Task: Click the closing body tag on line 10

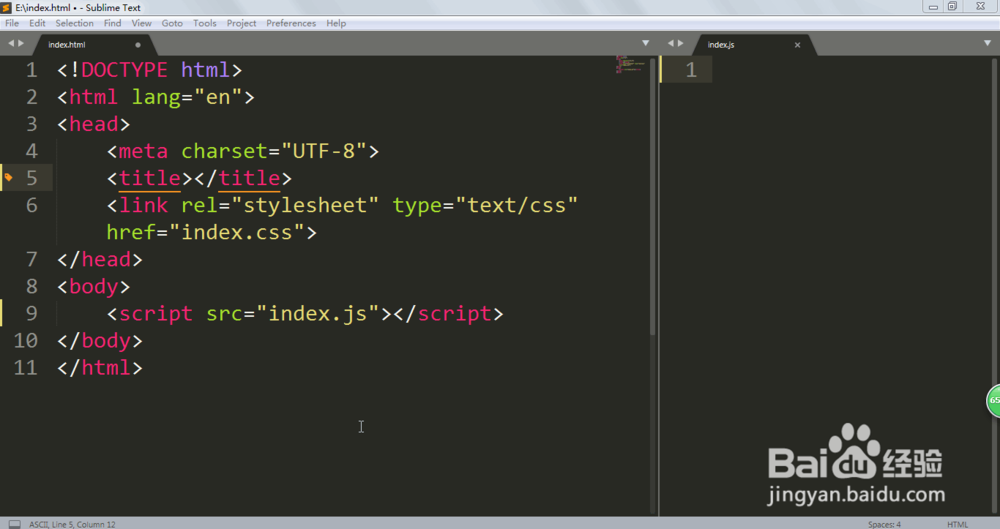Action: pyautogui.click(x=99, y=341)
